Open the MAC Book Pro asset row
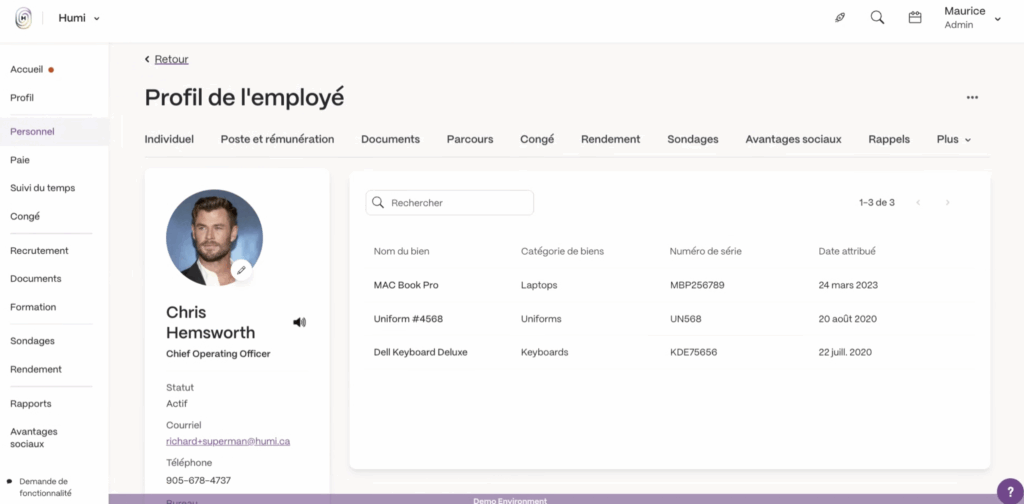 pos(406,285)
